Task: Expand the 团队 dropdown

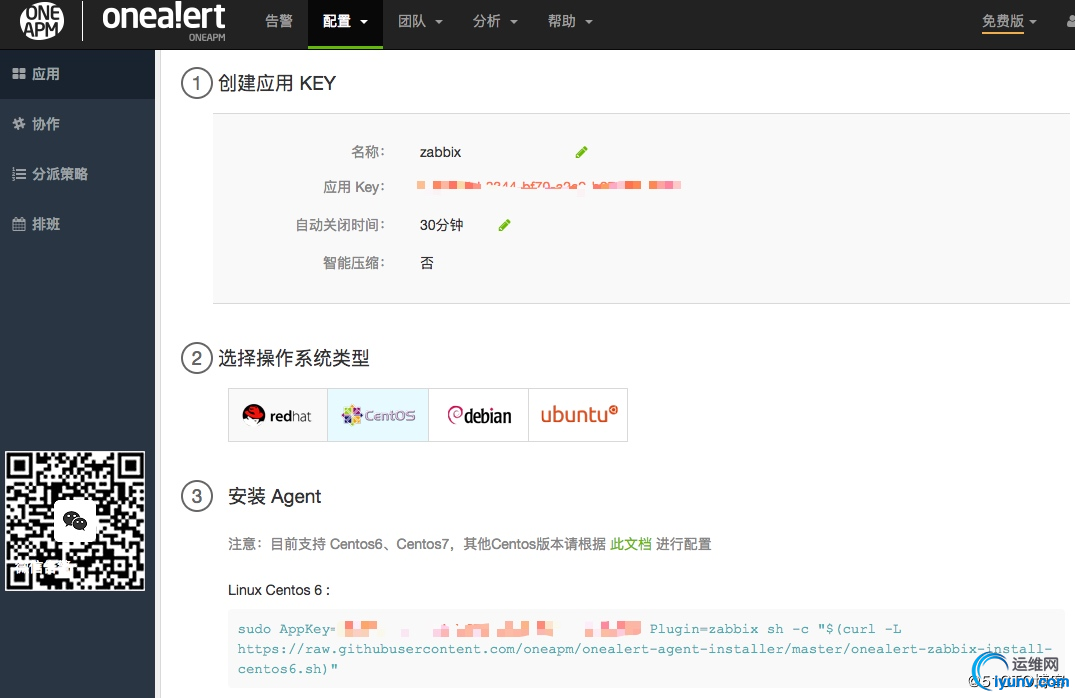Action: 420,21
